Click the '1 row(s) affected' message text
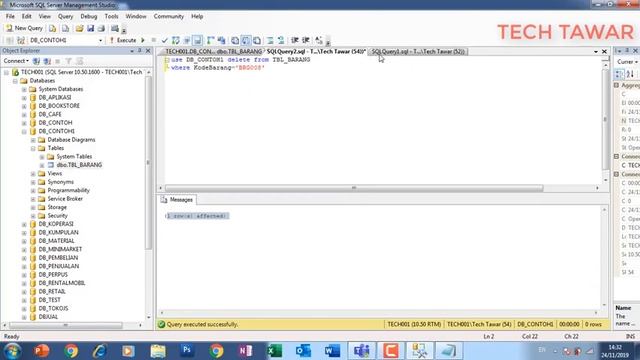 tap(197, 216)
